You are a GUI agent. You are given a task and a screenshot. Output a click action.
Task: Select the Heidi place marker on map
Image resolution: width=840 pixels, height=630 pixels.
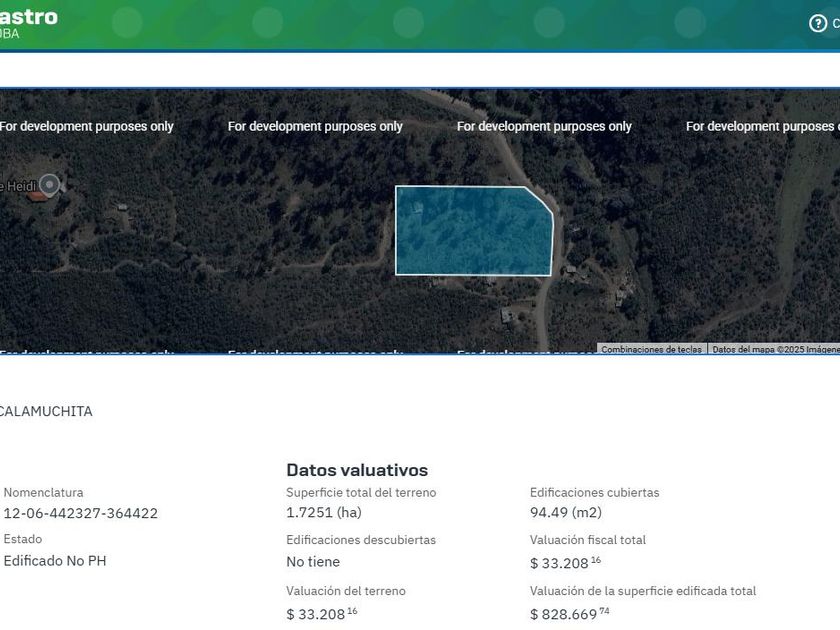pyautogui.click(x=50, y=184)
